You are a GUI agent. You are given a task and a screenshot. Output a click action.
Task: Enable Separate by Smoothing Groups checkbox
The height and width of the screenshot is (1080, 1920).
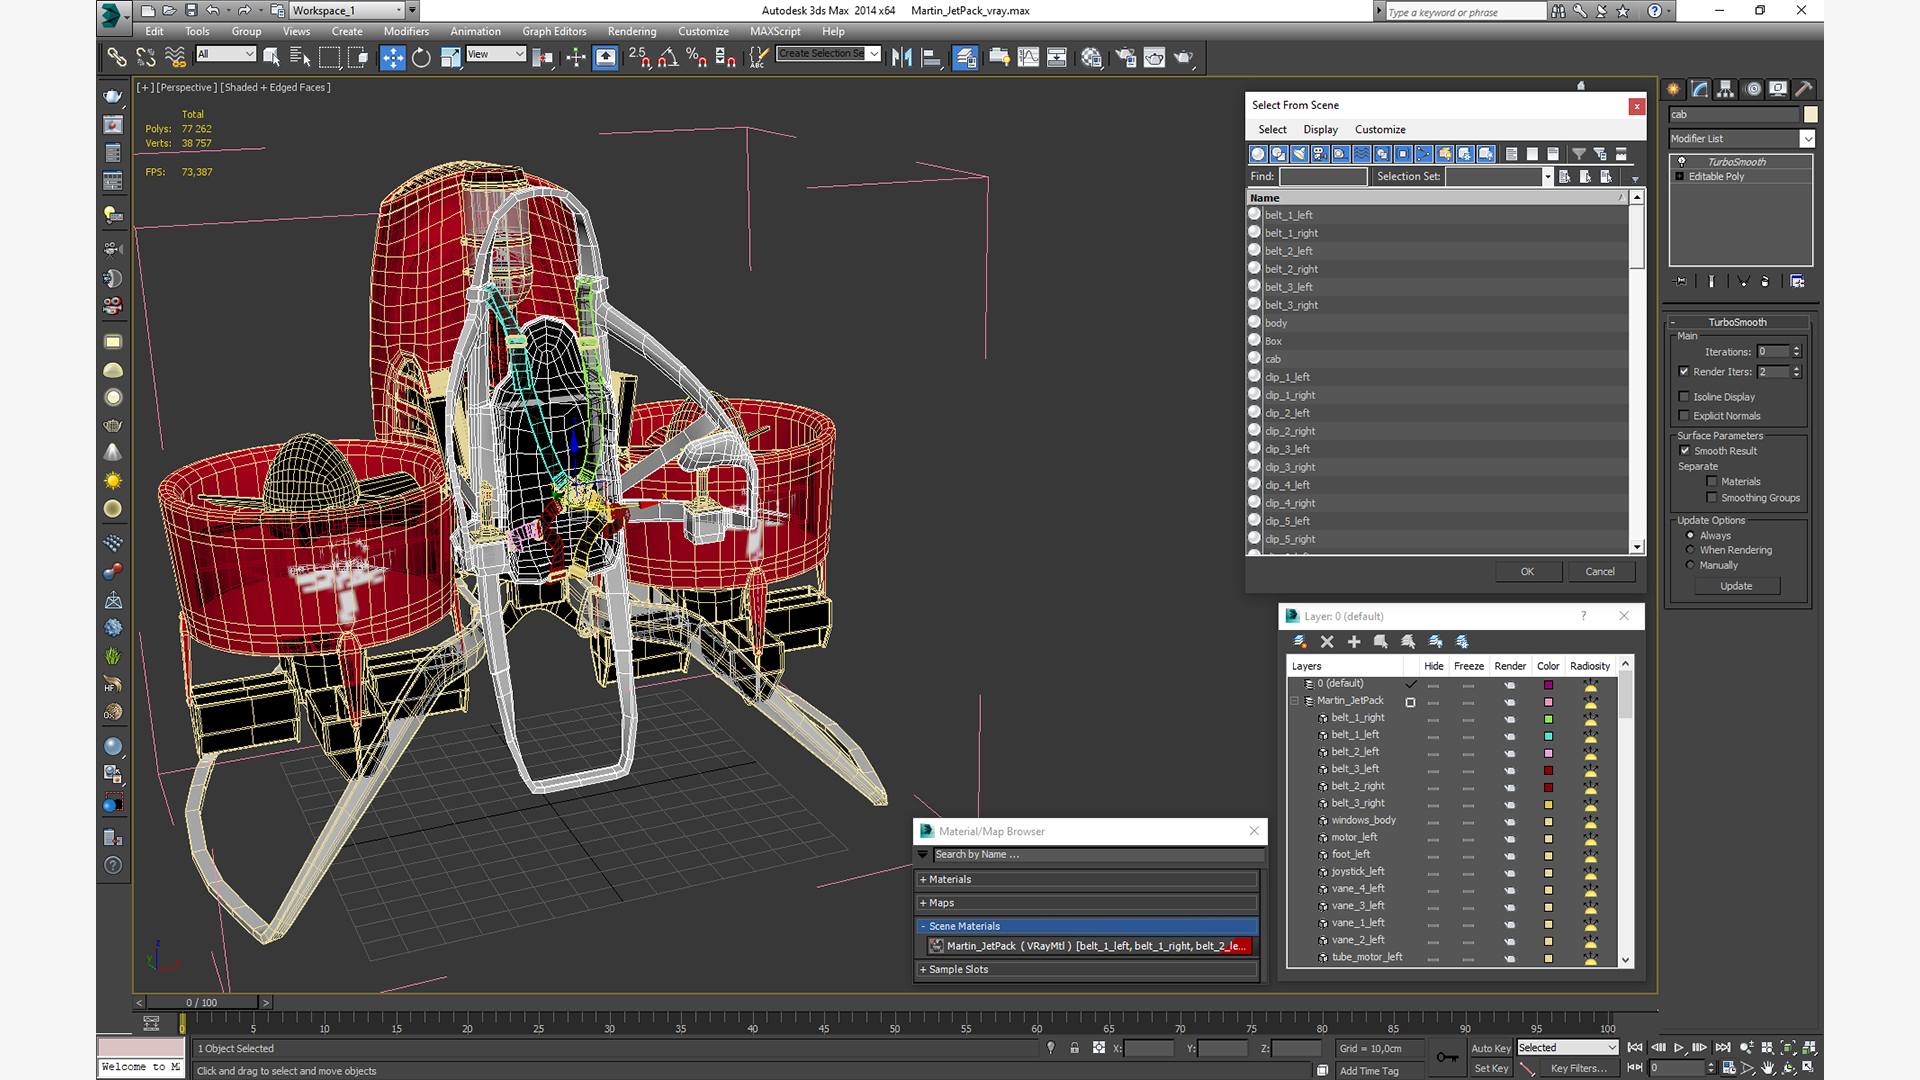[1712, 498]
